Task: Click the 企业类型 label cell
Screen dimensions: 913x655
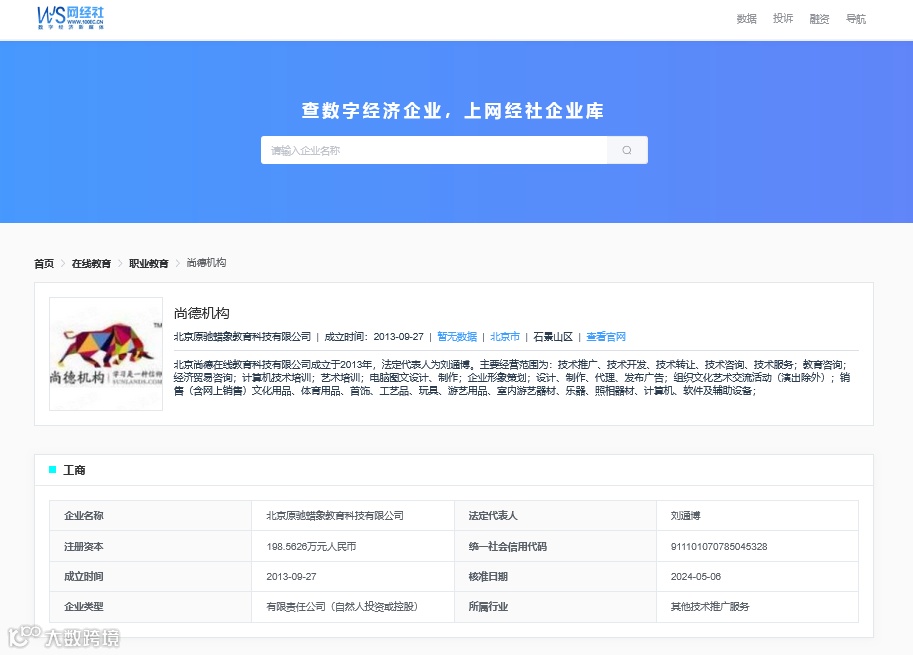Action: click(150, 607)
